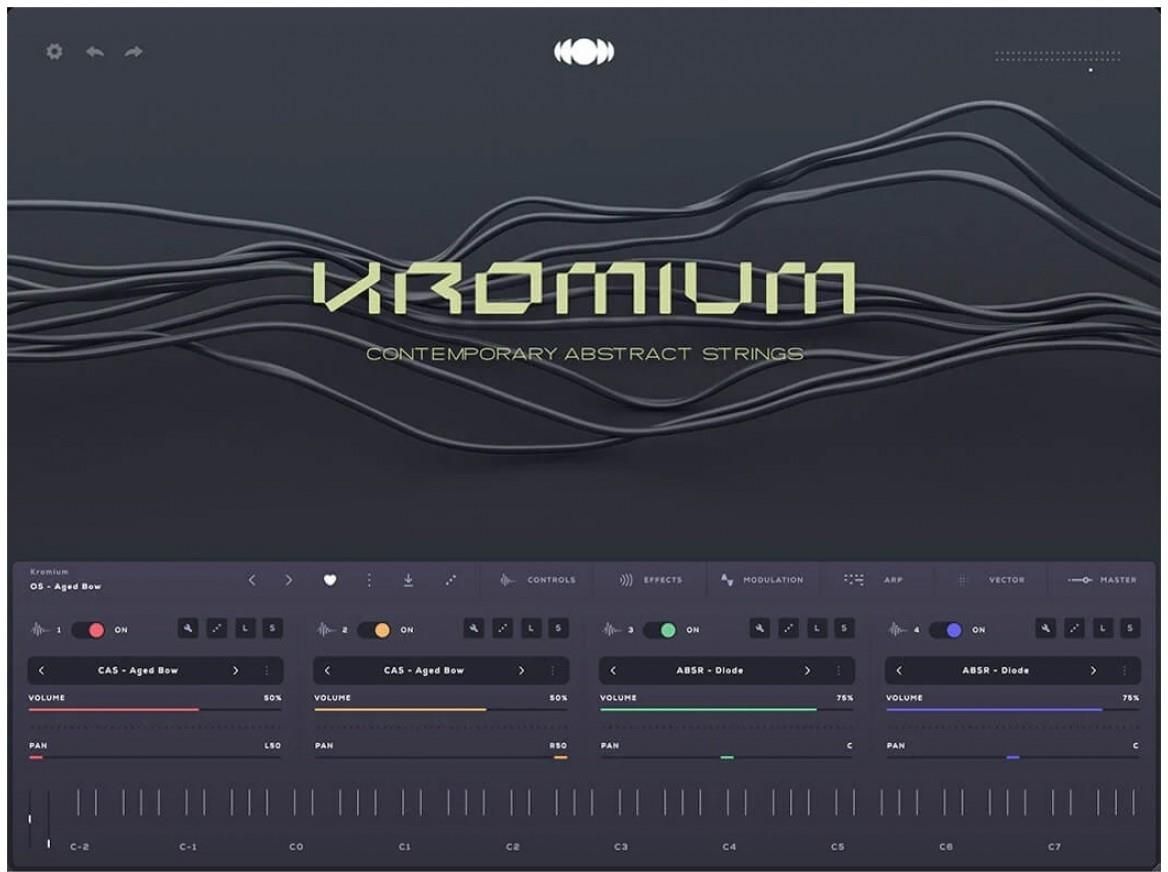Click the undo arrow icon

pos(95,51)
